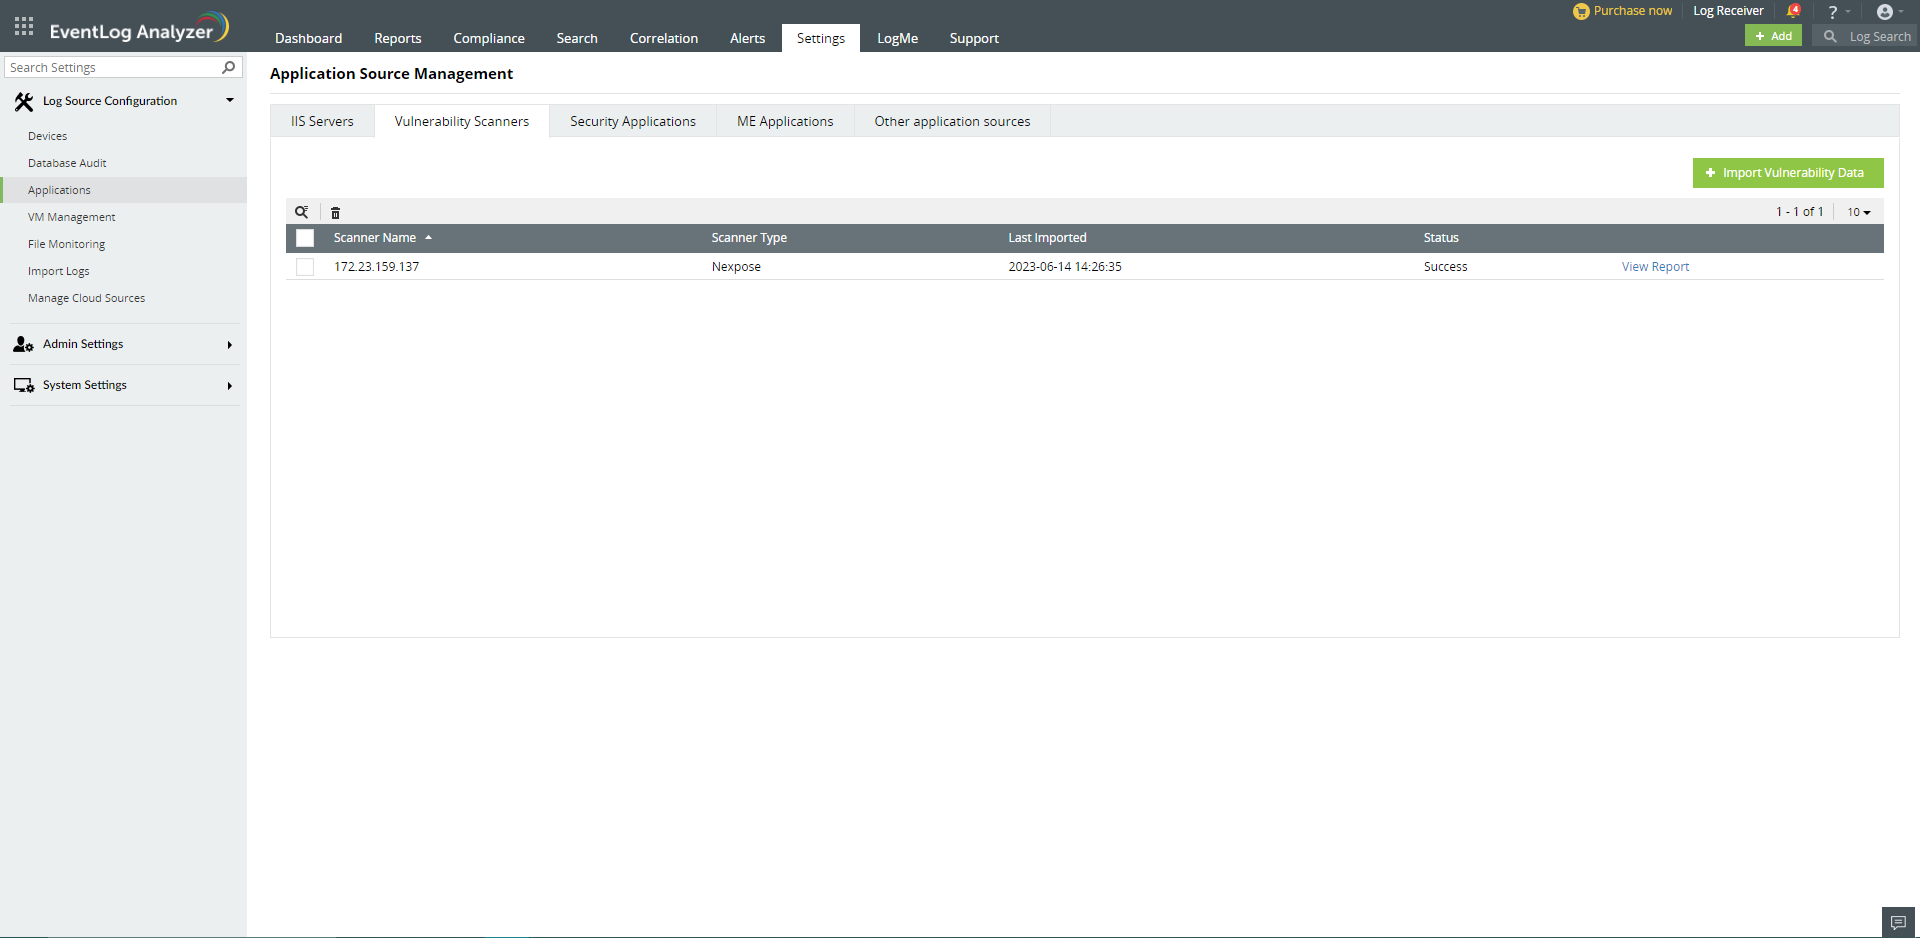
Task: Open the help question mark menu
Action: pyautogui.click(x=1833, y=11)
